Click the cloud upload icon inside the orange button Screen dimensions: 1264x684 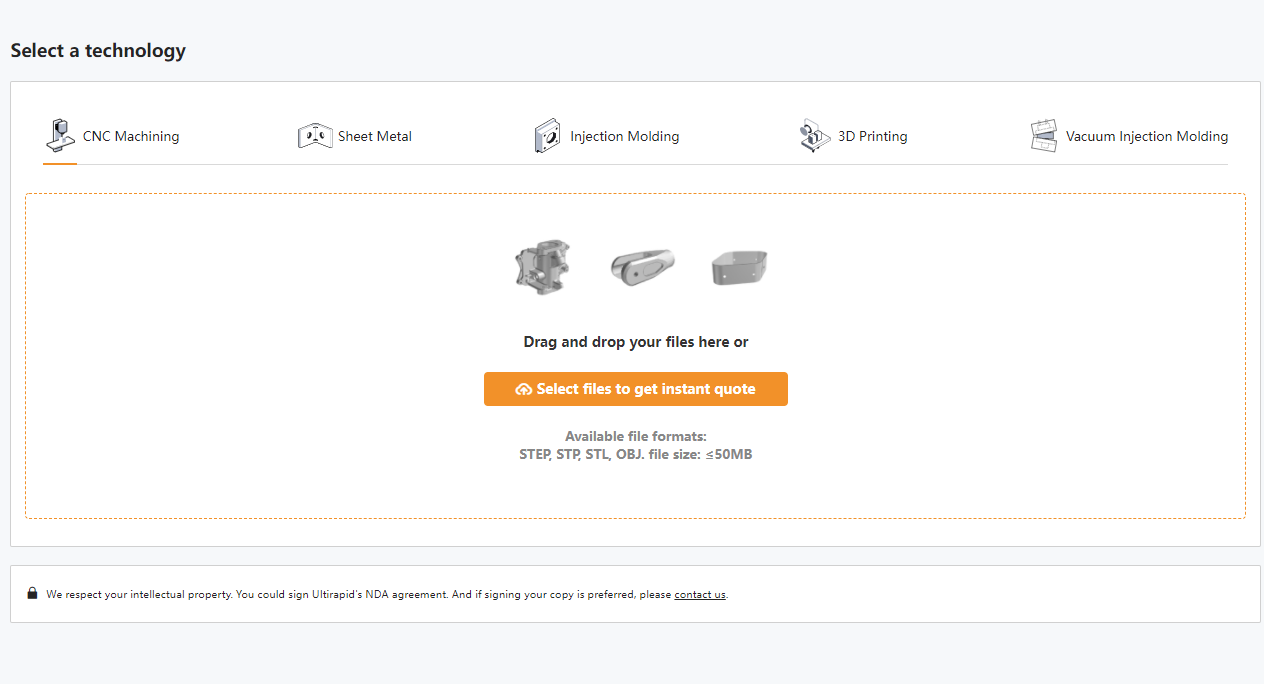[524, 389]
